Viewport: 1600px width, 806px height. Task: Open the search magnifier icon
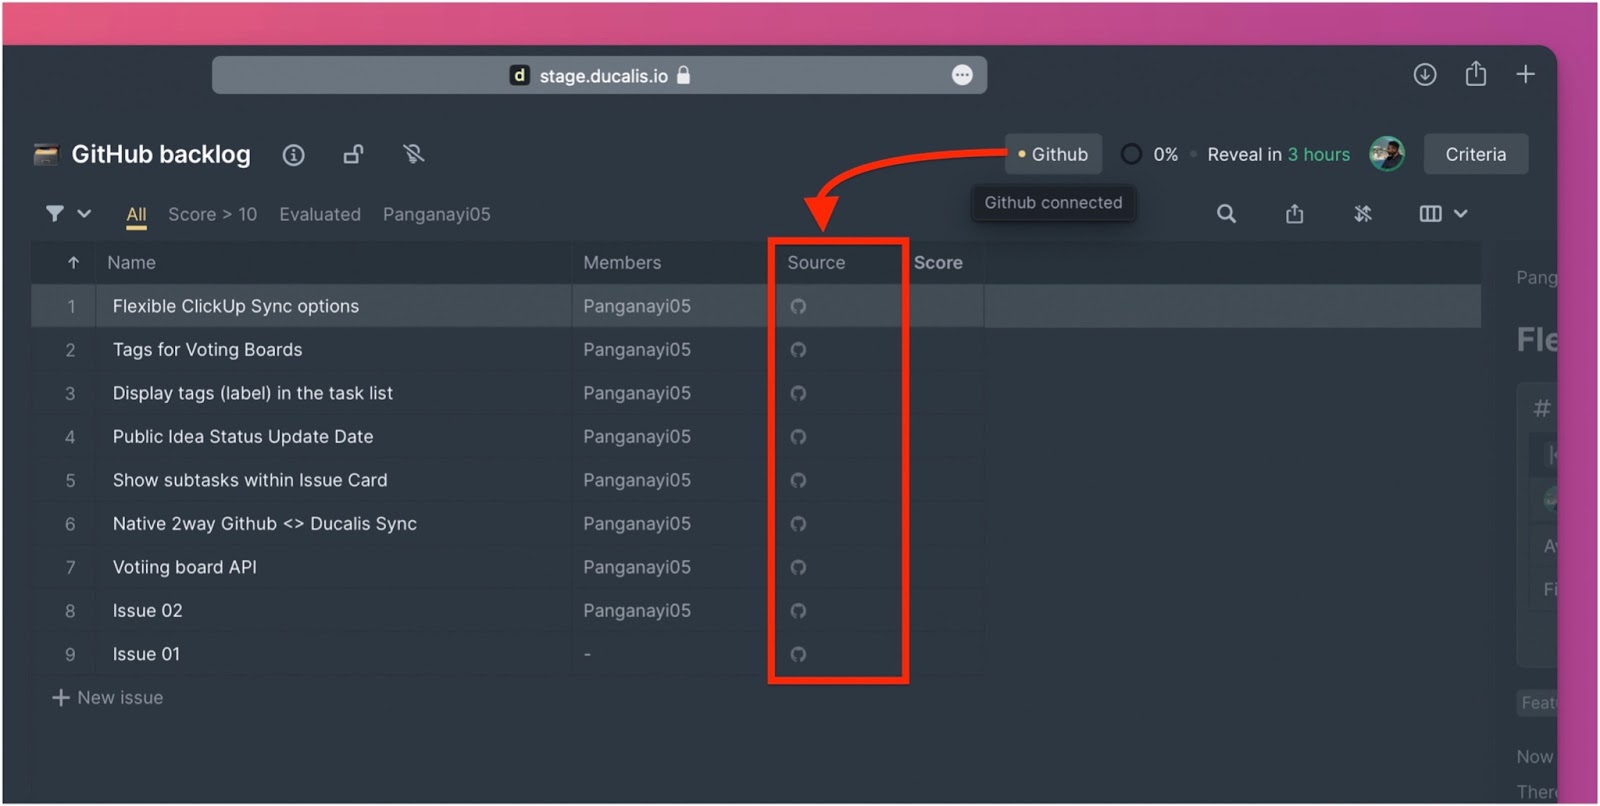[x=1226, y=213]
